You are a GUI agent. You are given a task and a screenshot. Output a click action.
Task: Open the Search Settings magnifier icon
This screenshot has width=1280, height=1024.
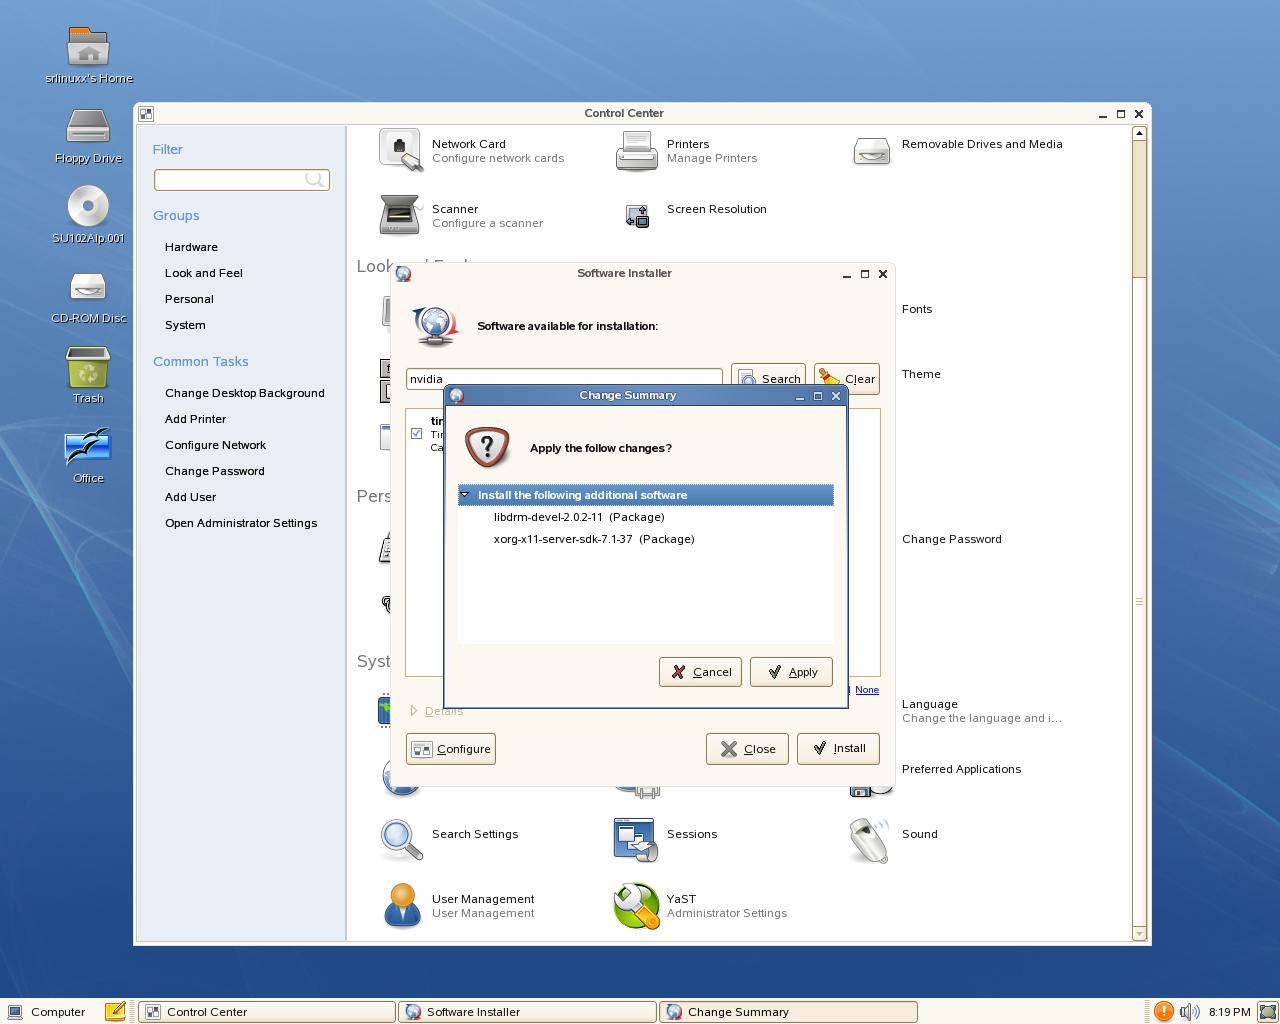tap(400, 840)
